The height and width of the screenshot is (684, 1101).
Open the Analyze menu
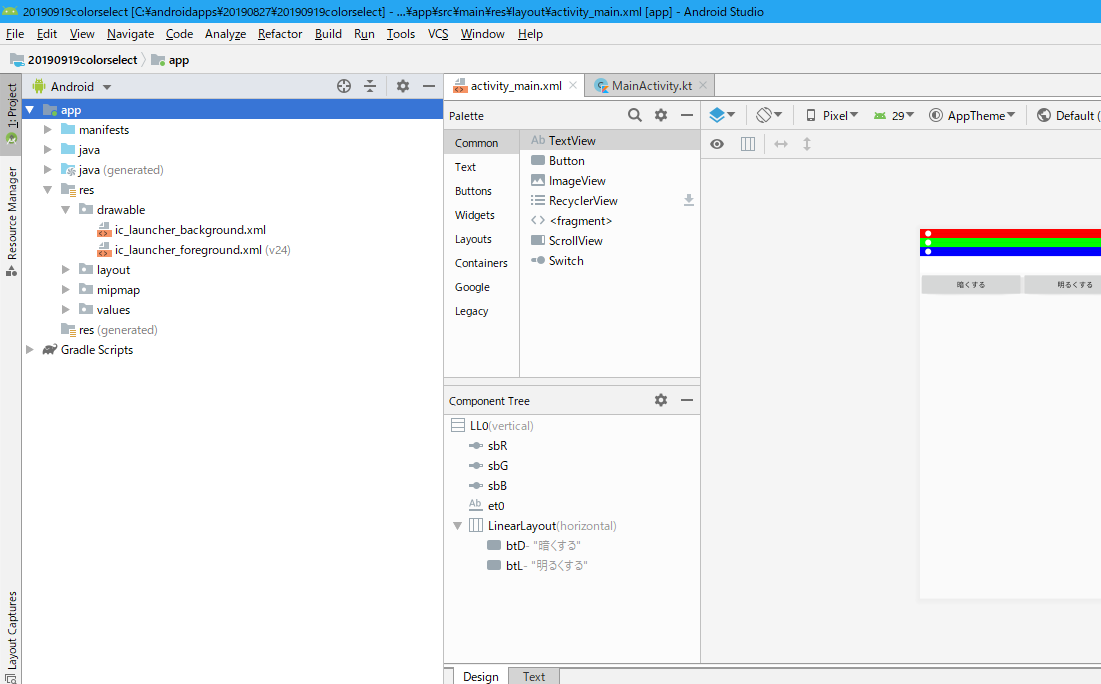(225, 34)
